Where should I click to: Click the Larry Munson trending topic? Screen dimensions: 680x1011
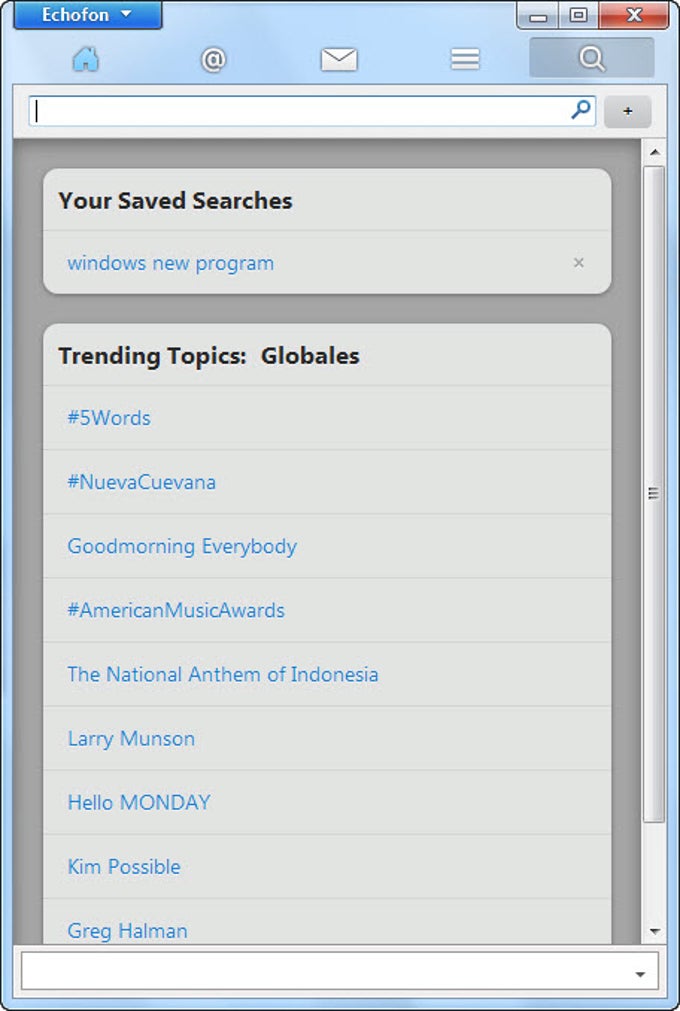point(131,738)
